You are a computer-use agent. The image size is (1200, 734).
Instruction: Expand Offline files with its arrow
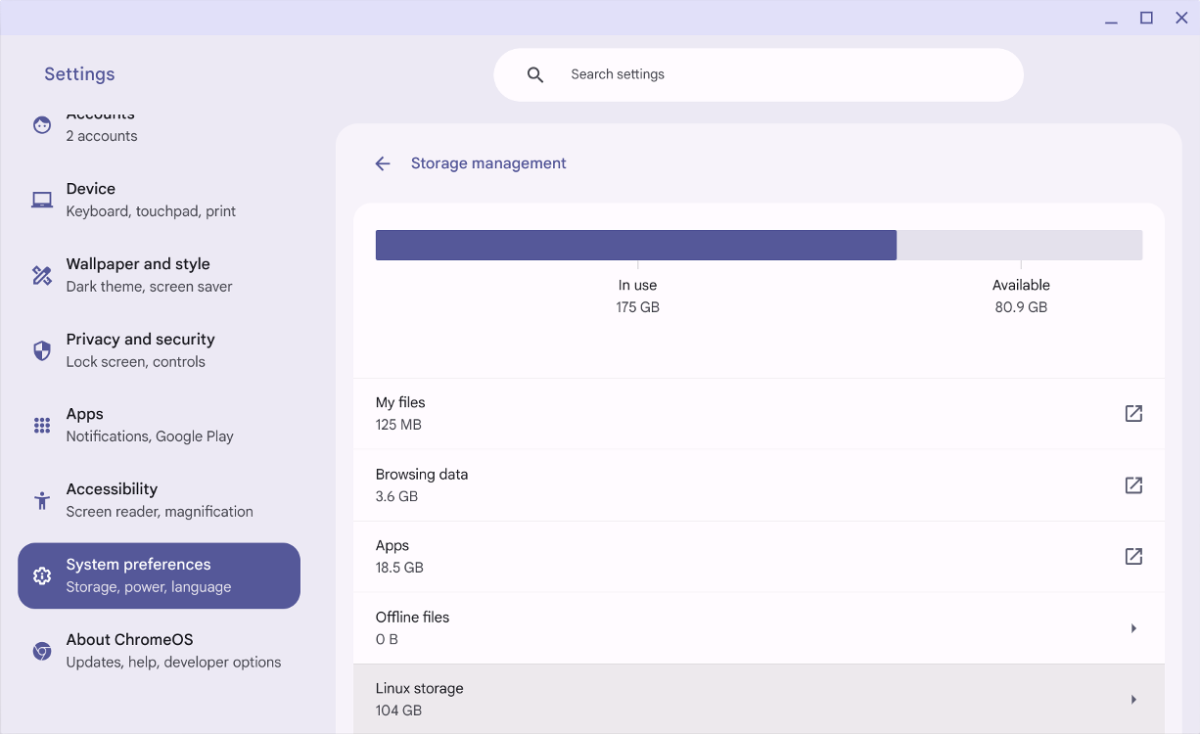(x=1133, y=628)
